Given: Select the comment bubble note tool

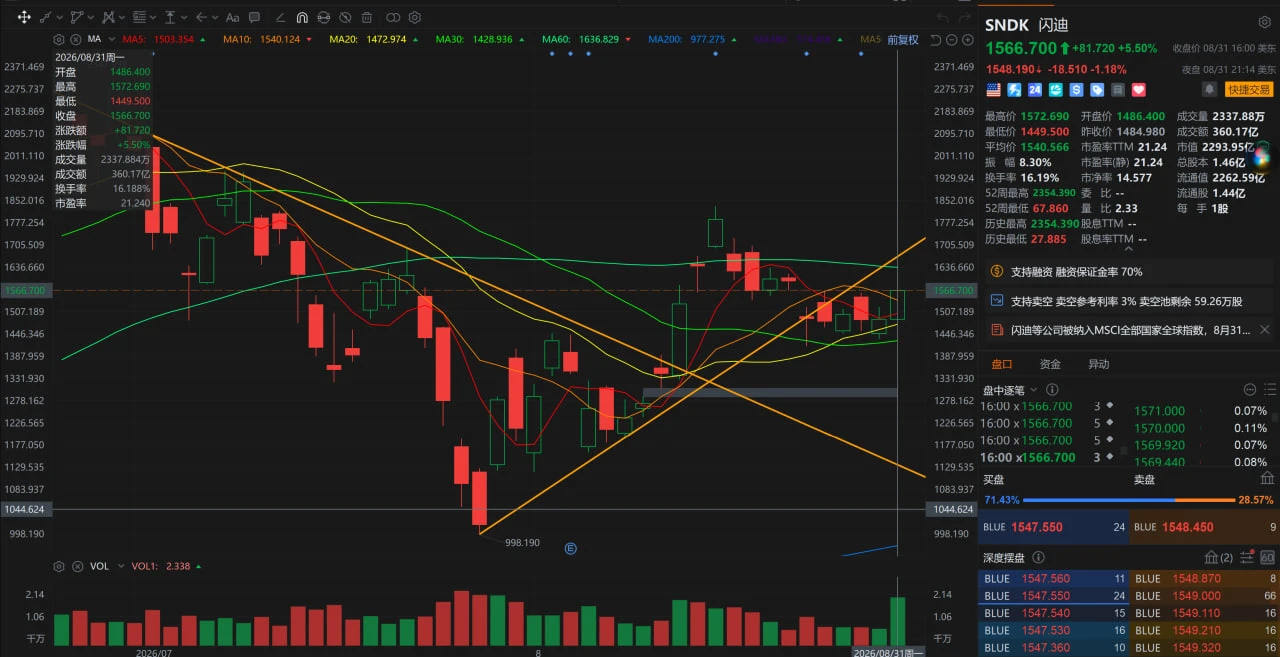Looking at the screenshot, I should pyautogui.click(x=254, y=17).
